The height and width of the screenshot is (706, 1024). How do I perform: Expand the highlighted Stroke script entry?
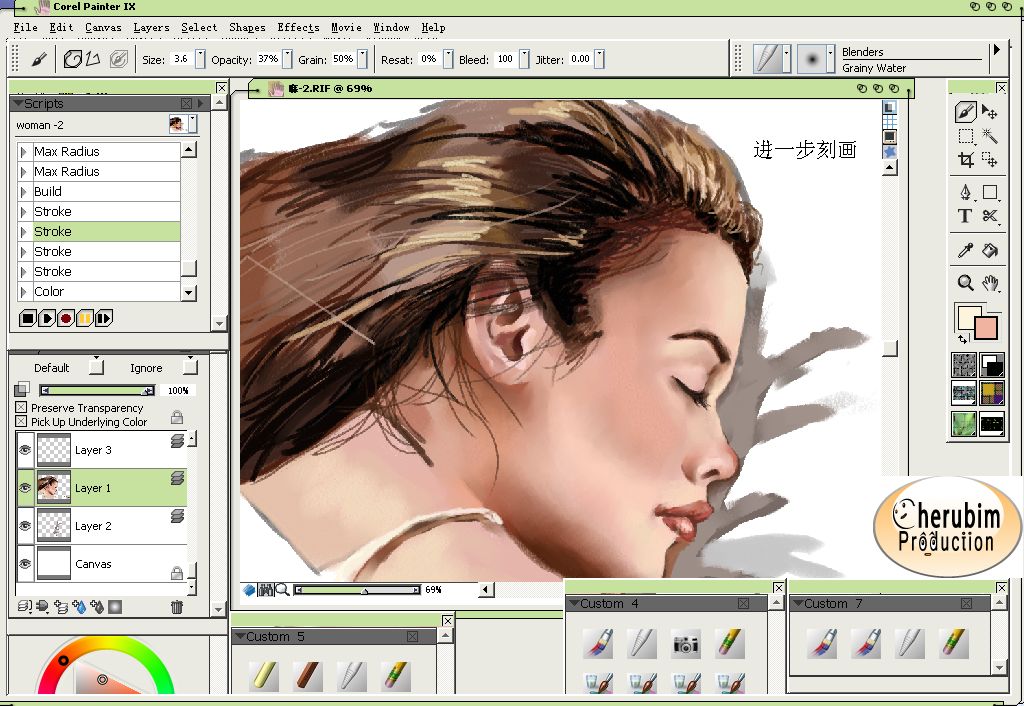tap(24, 232)
